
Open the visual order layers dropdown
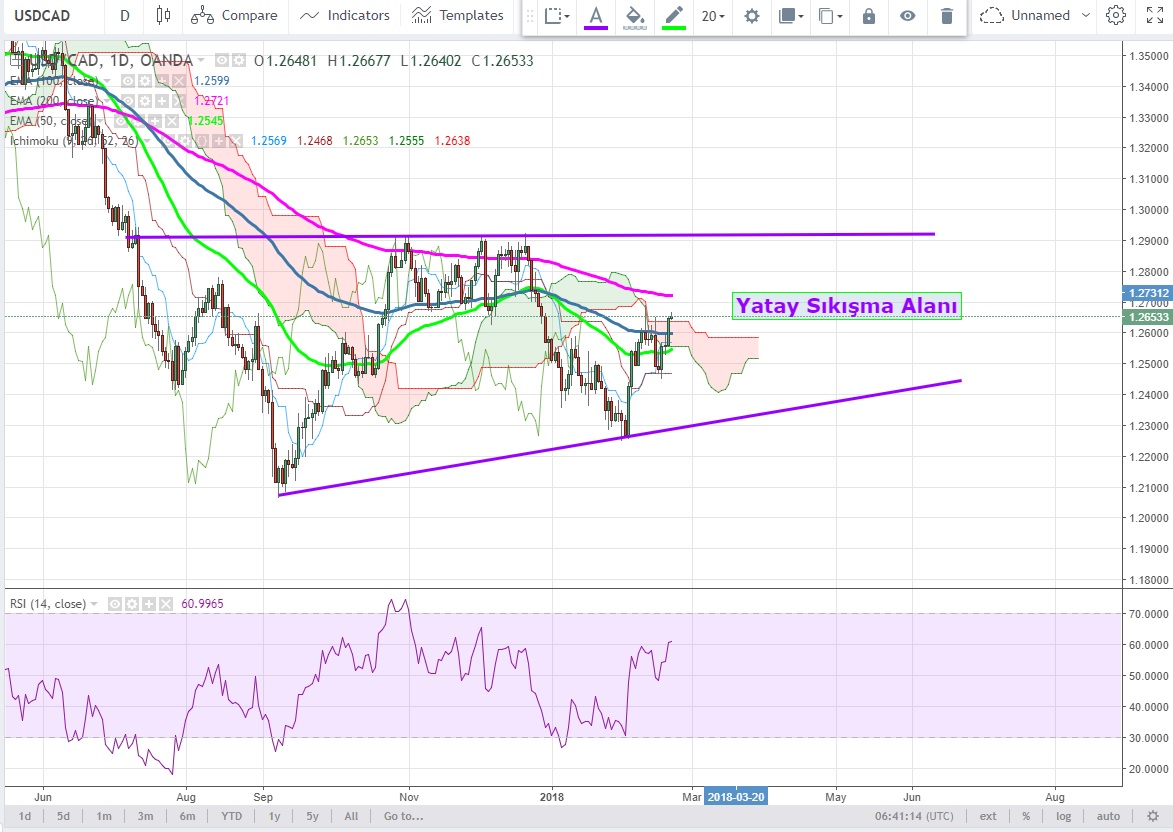(x=790, y=16)
